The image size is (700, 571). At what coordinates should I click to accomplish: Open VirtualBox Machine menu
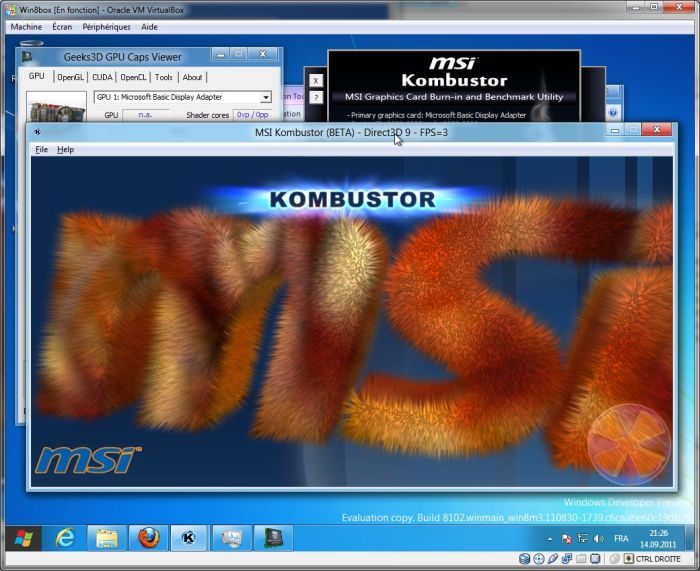tap(26, 27)
